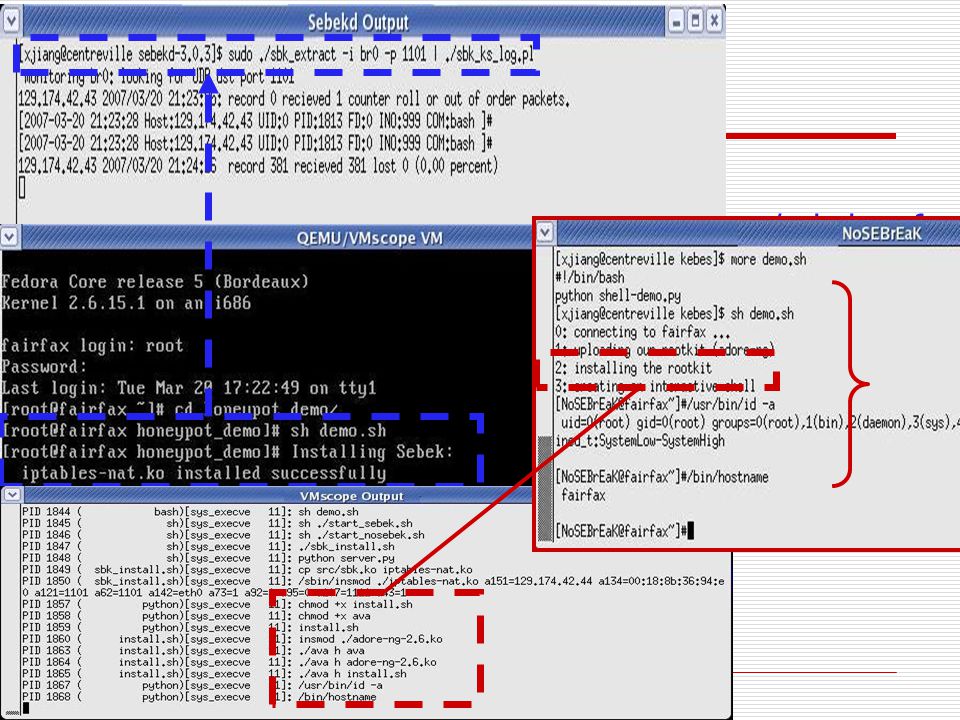The width and height of the screenshot is (960, 720).
Task: Select PID 1860 'insmod ./adore-ng-2.6.ko' row
Action: [x=233, y=639]
